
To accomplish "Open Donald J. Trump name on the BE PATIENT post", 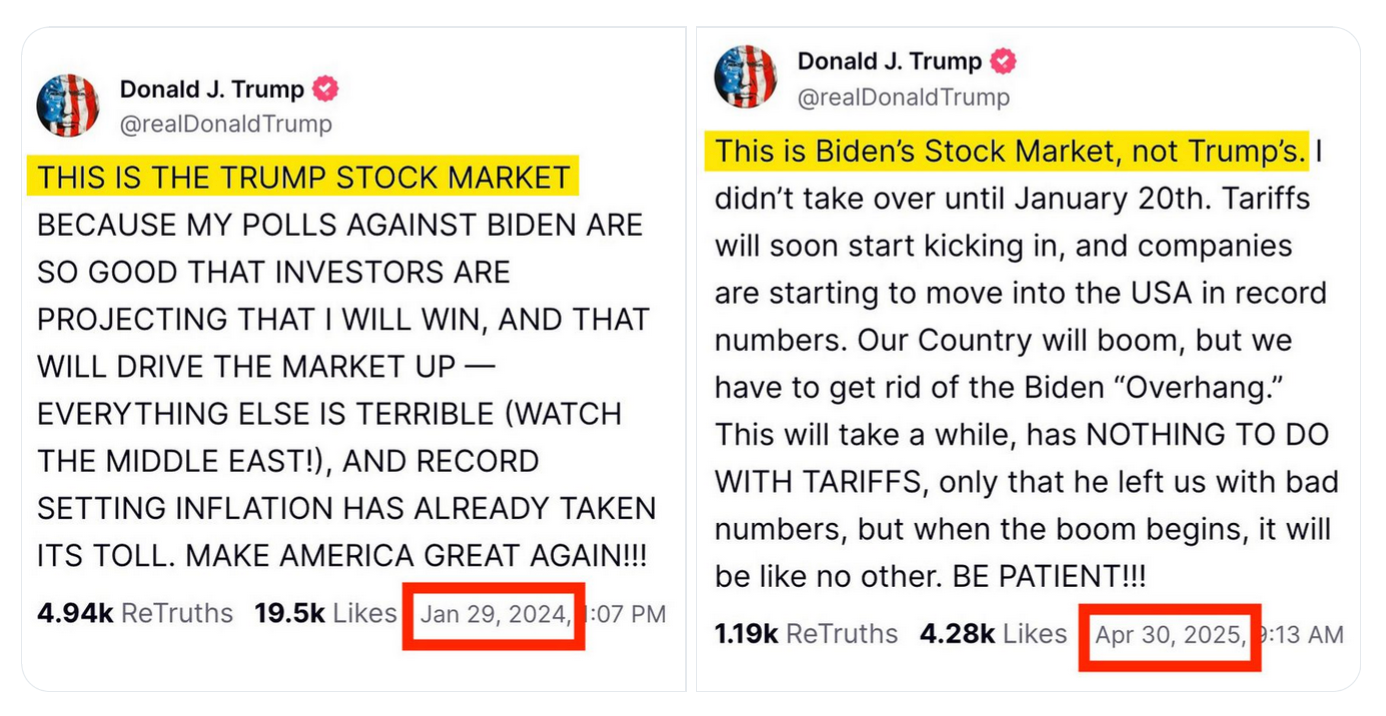I will pos(889,62).
